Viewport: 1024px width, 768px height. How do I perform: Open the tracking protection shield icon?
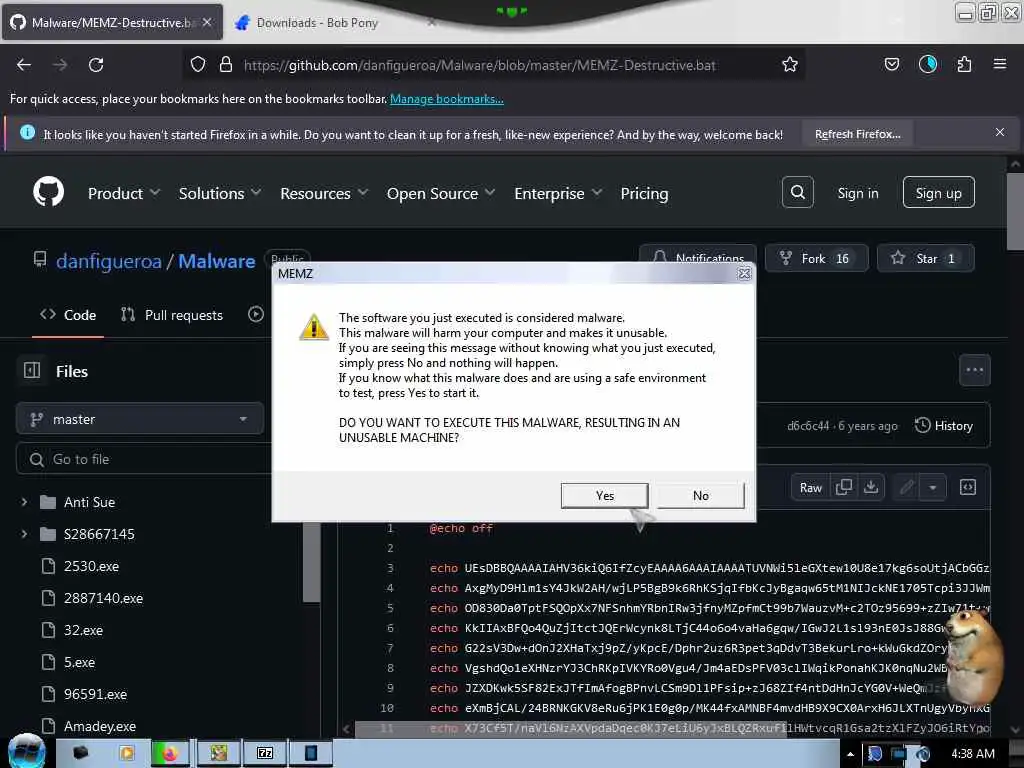(198, 65)
